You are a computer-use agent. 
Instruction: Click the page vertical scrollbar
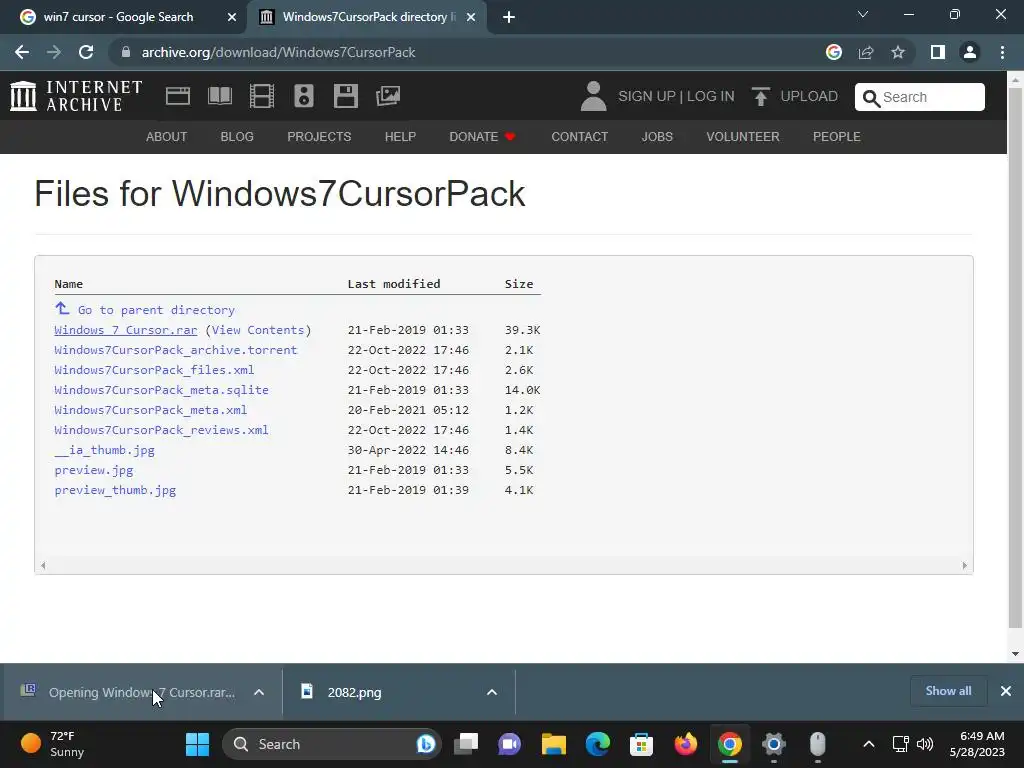click(1015, 356)
